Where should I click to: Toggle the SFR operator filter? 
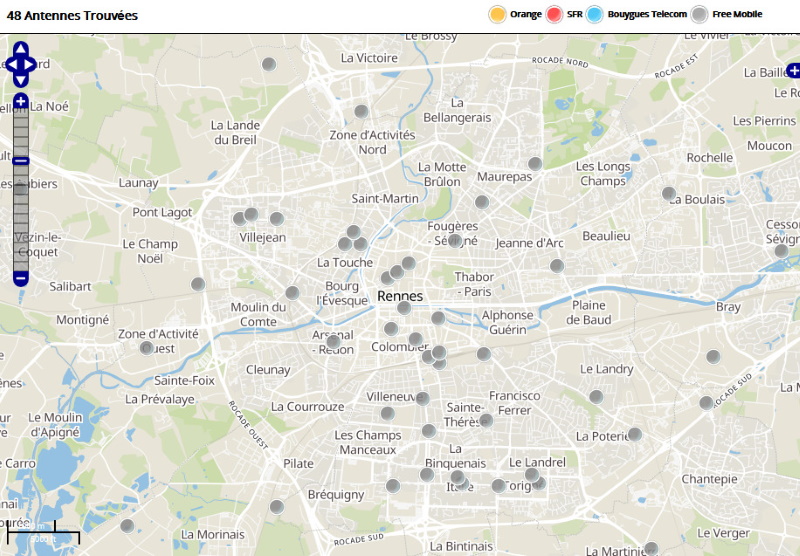click(554, 14)
